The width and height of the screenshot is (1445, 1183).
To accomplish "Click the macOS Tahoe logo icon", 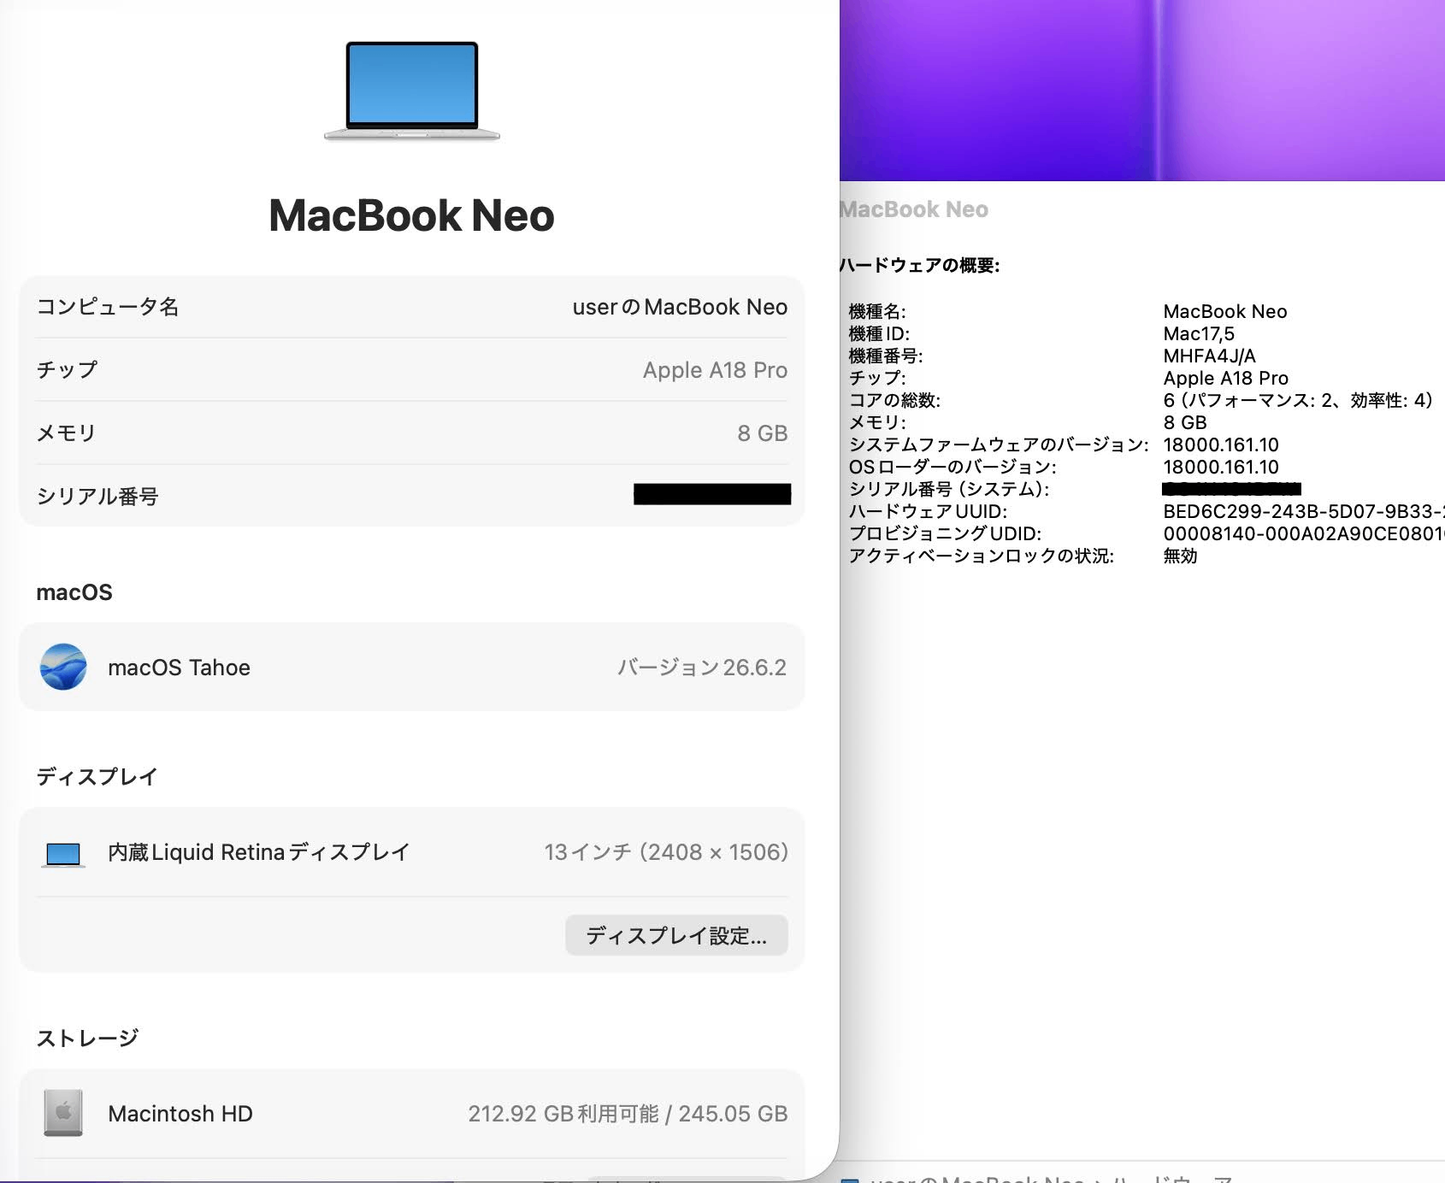I will (x=63, y=667).
